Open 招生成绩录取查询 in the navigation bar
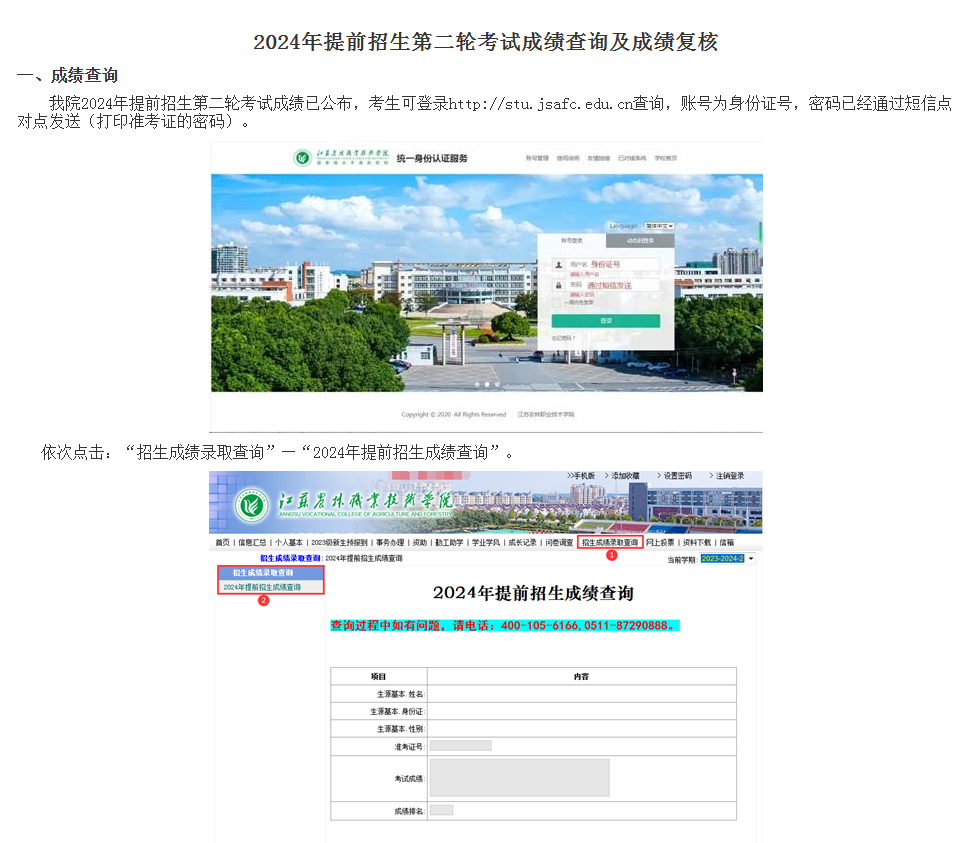Screen dimensions: 978x843 pos(610,542)
